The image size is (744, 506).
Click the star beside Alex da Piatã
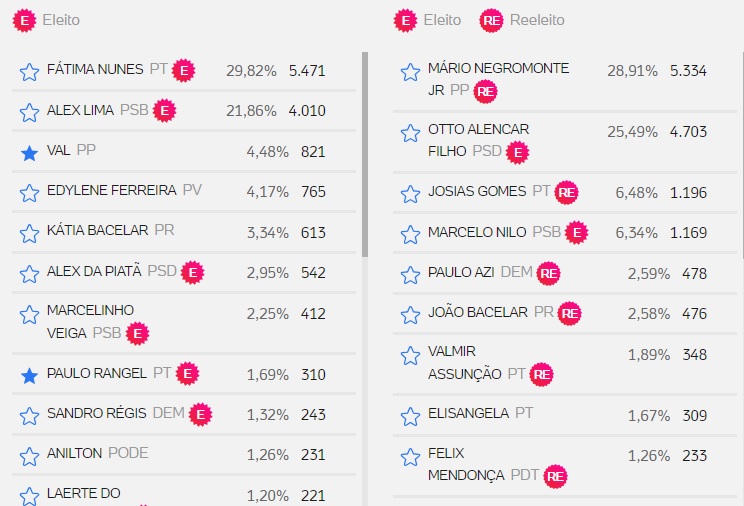29,273
